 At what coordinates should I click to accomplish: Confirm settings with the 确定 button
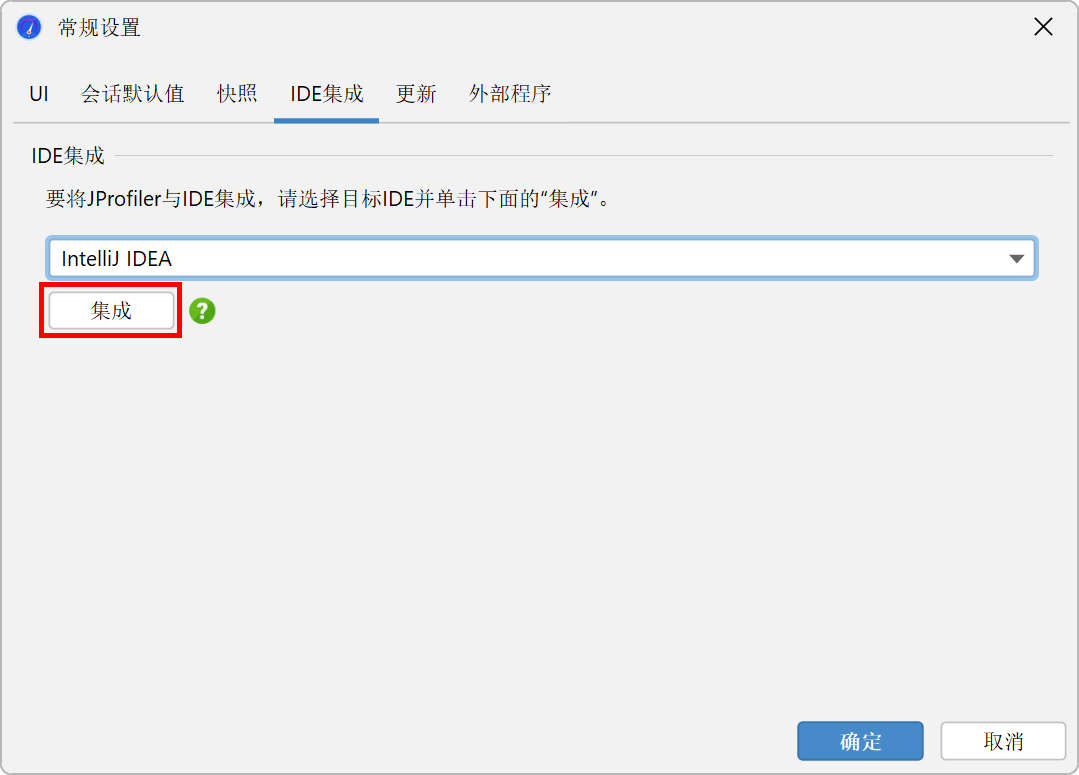[x=860, y=741]
